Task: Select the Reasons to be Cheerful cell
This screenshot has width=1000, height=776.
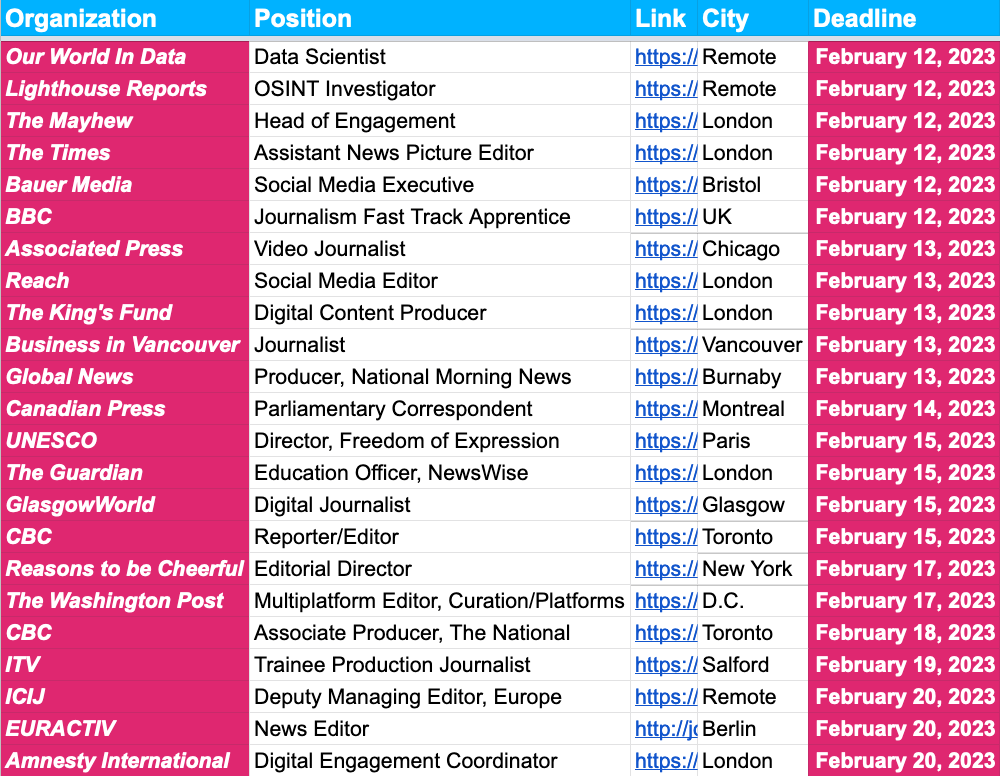Action: [125, 569]
